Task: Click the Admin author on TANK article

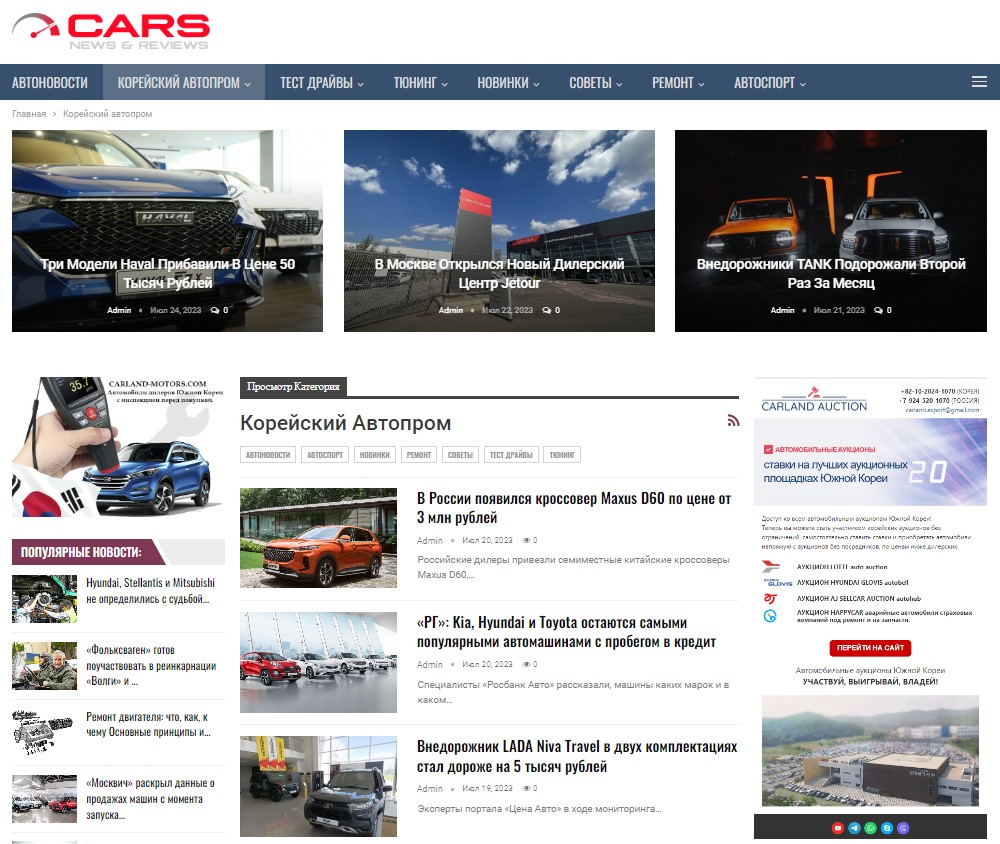Action: [x=783, y=310]
